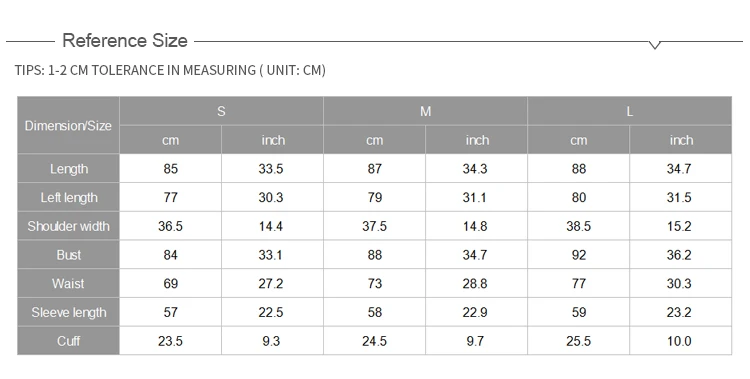
Task: Click the Cuff row label
Action: 68,341
